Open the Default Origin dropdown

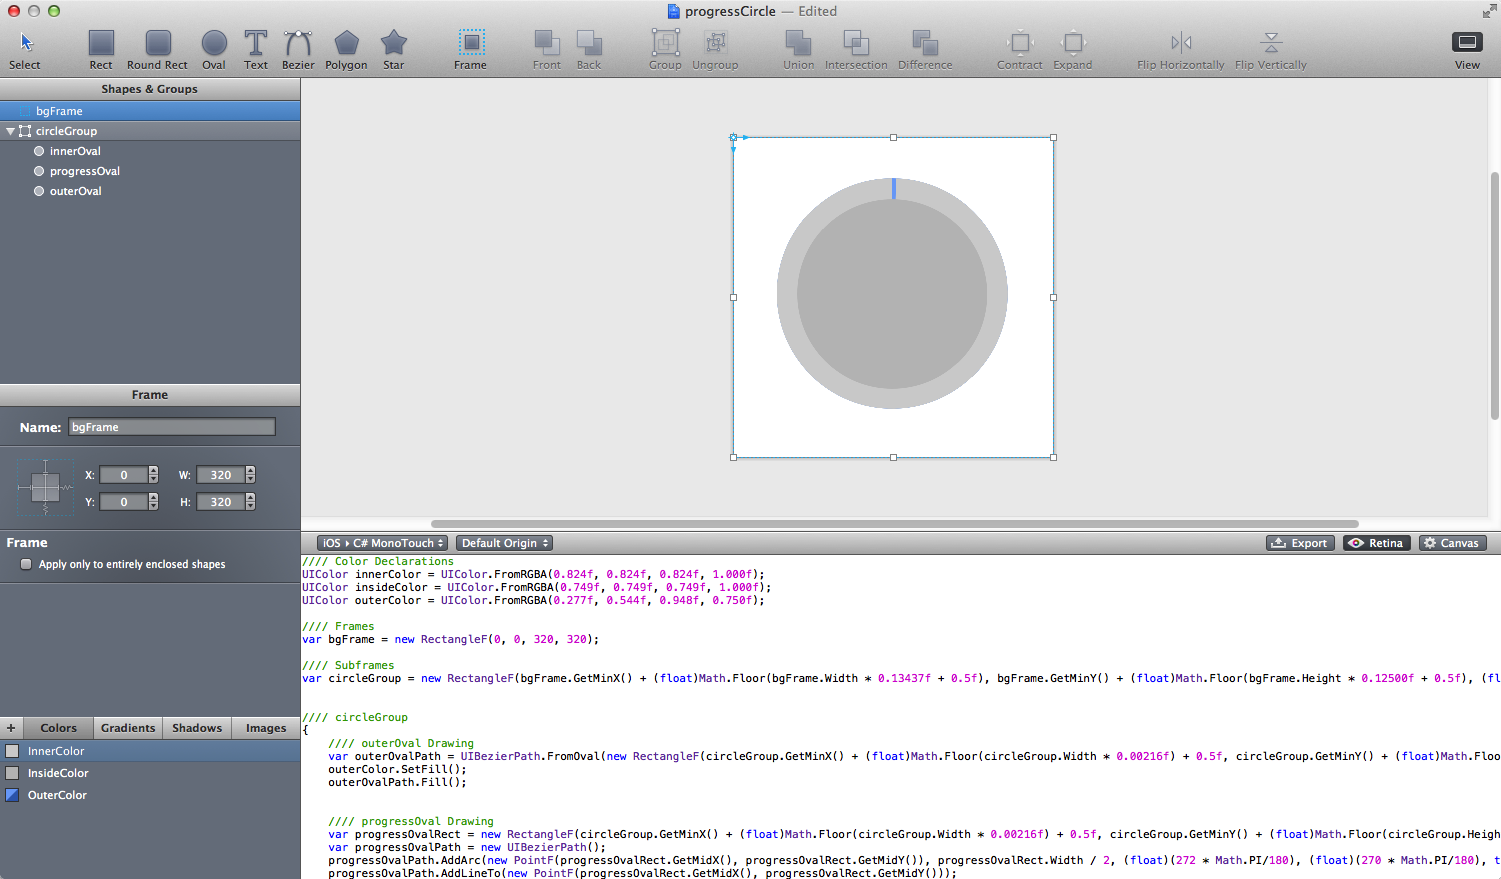pos(505,543)
